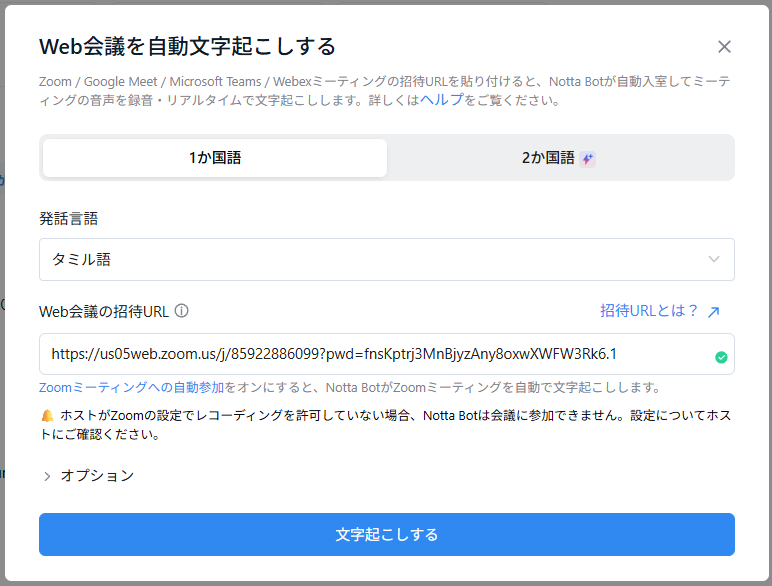Click the diagonal arrow icon after 招待URLとは？
772x586 pixels.
[x=714, y=312]
